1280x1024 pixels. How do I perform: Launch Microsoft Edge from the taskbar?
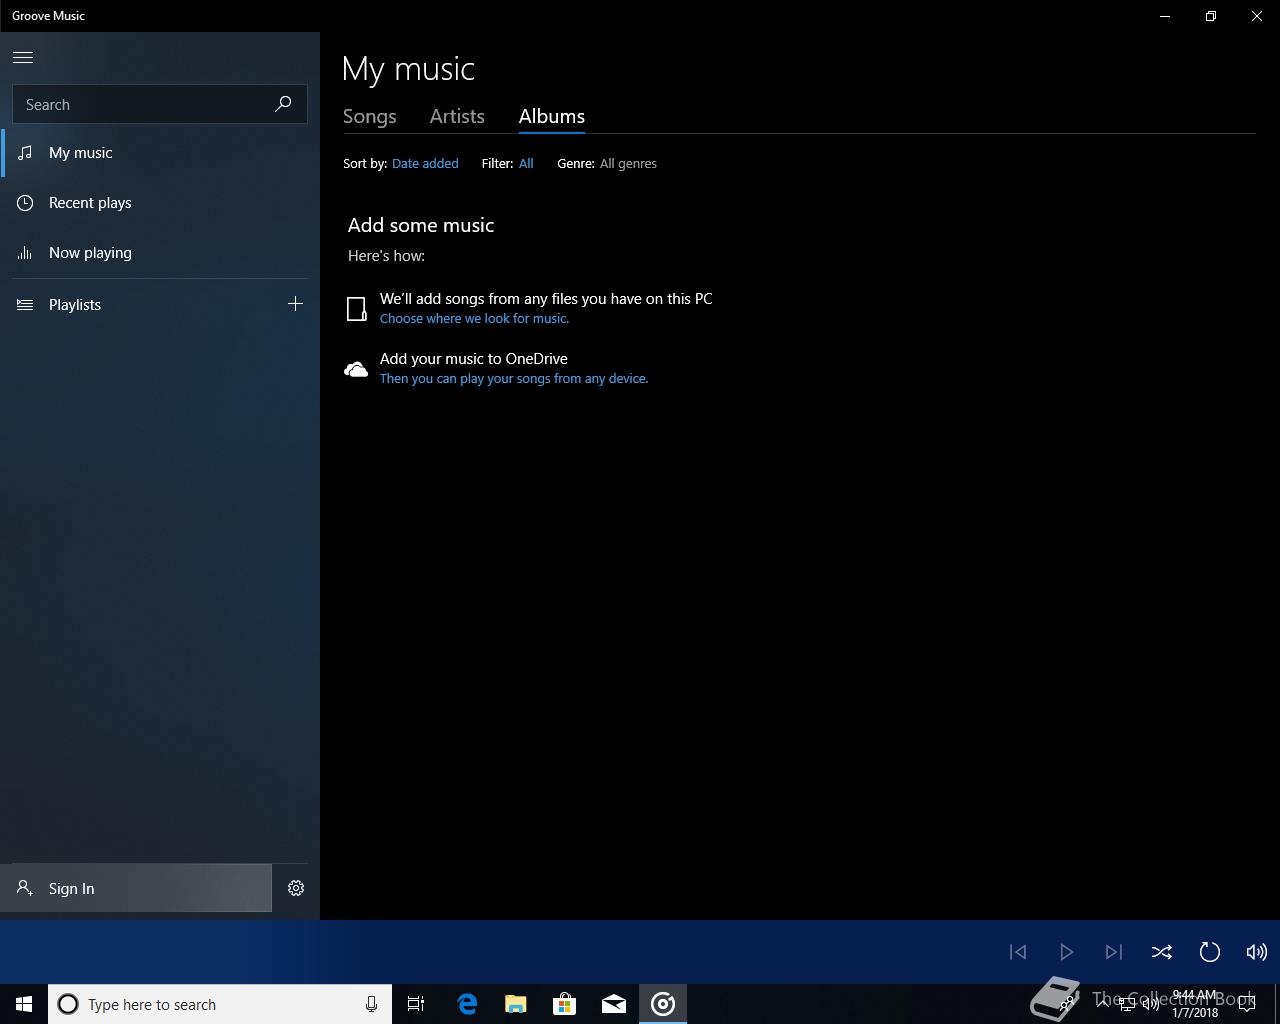(467, 1004)
